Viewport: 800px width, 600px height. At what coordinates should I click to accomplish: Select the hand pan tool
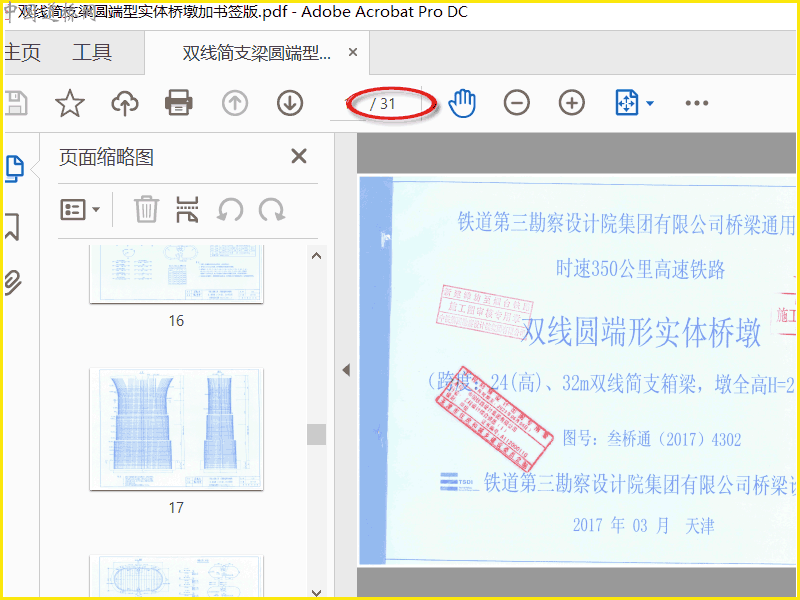[x=462, y=103]
